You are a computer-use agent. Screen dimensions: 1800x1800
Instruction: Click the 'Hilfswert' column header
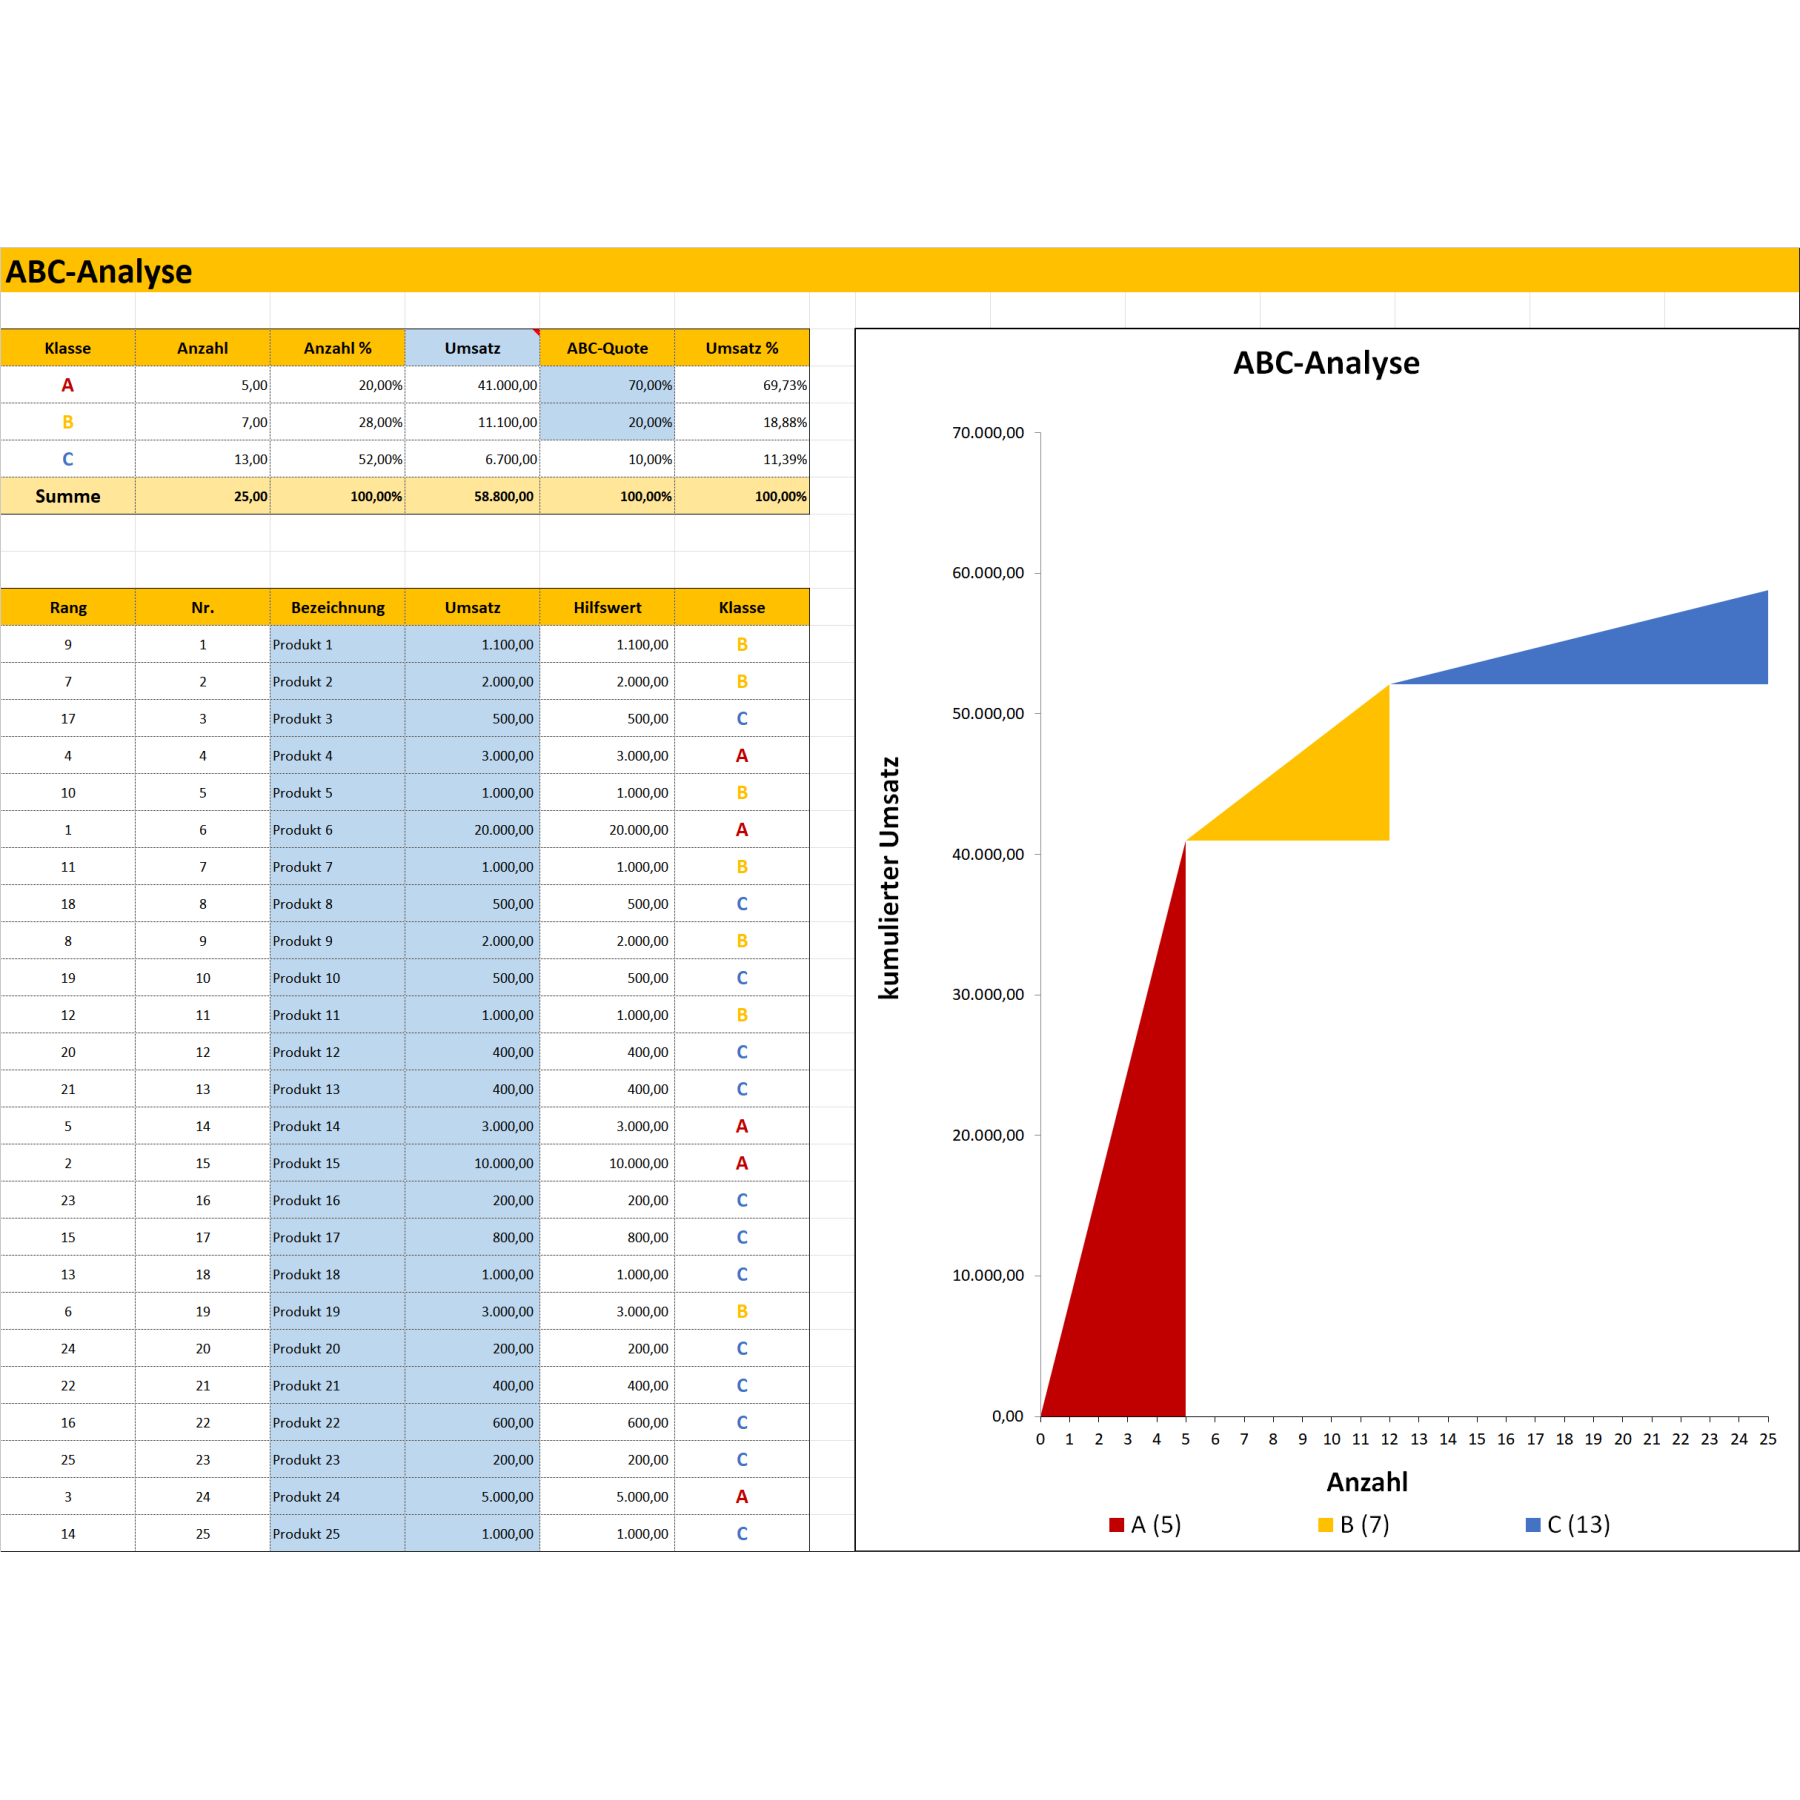607,607
